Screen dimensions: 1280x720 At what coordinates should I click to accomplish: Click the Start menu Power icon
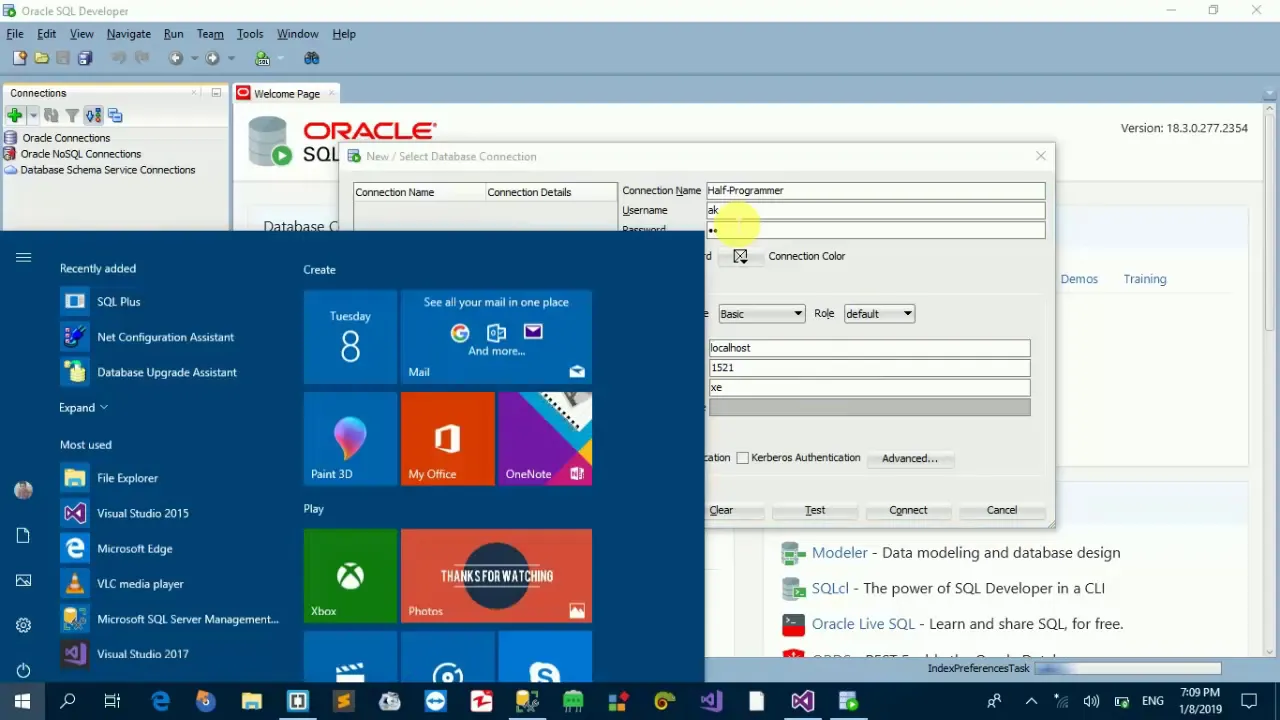click(x=23, y=670)
